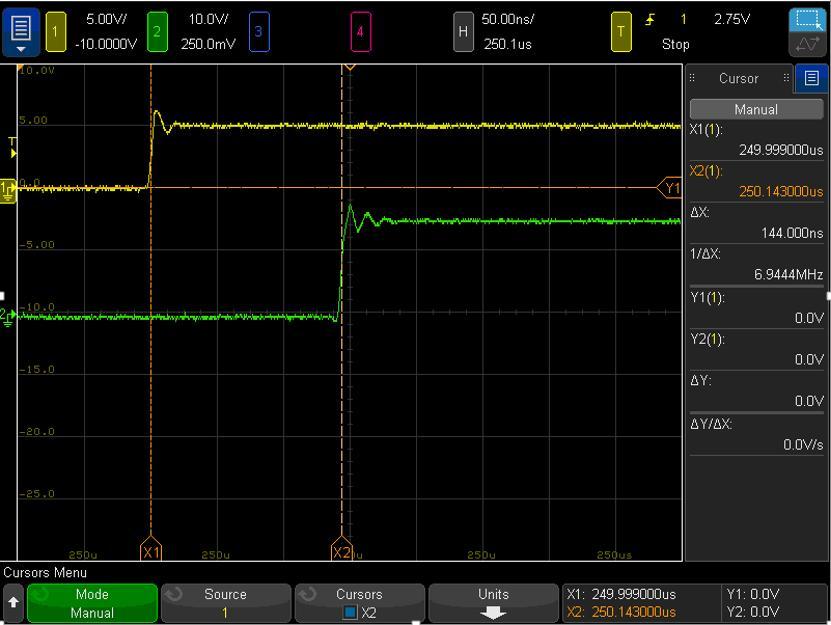Viewport: 831px width, 625px height.
Task: Click the trigger source 1 label
Action: pyautogui.click(x=684, y=20)
